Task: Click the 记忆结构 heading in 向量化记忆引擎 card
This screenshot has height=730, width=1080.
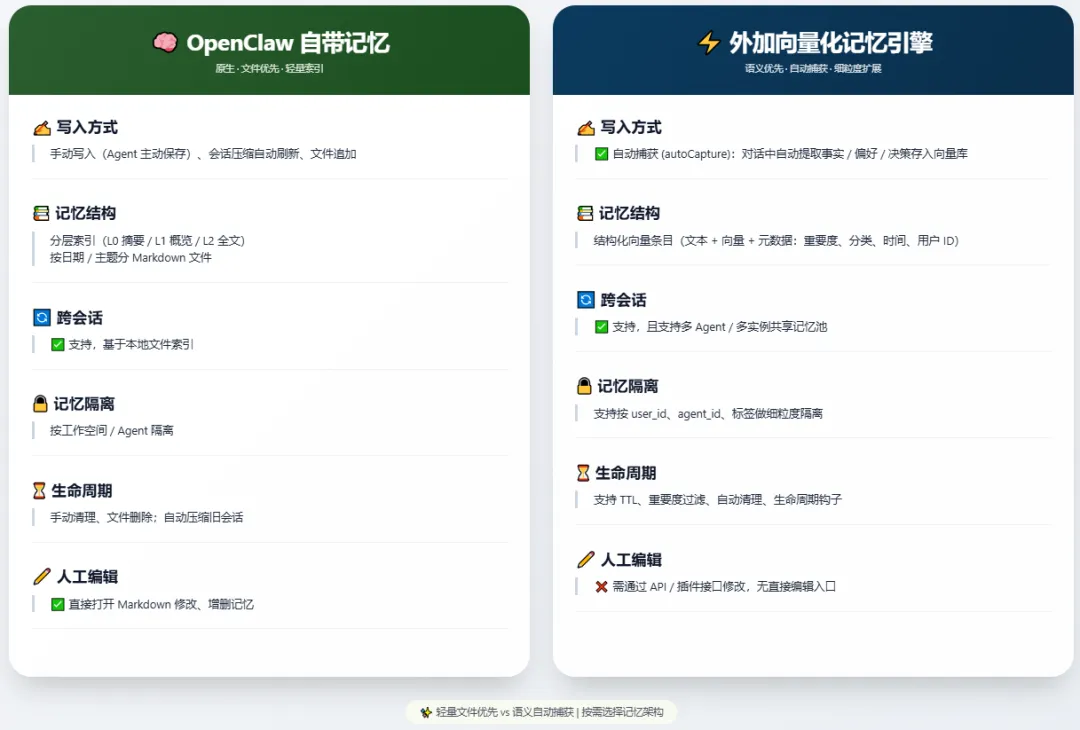Action: click(629, 213)
